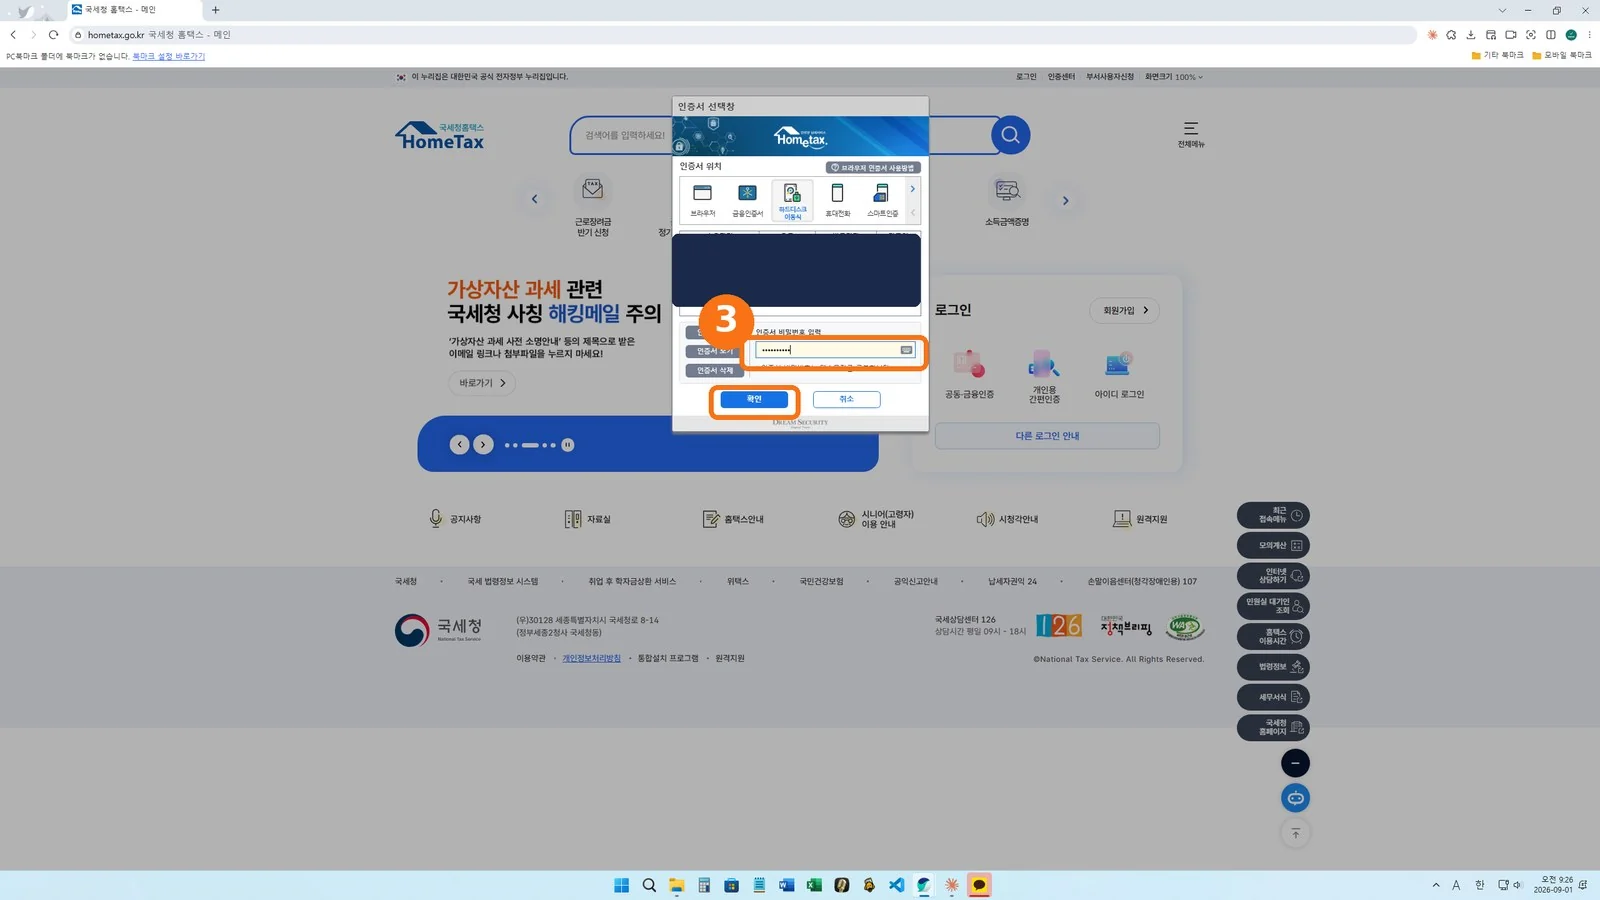Click the magnifier search button in Hometax header
The image size is (1600, 900).
(x=1010, y=135)
